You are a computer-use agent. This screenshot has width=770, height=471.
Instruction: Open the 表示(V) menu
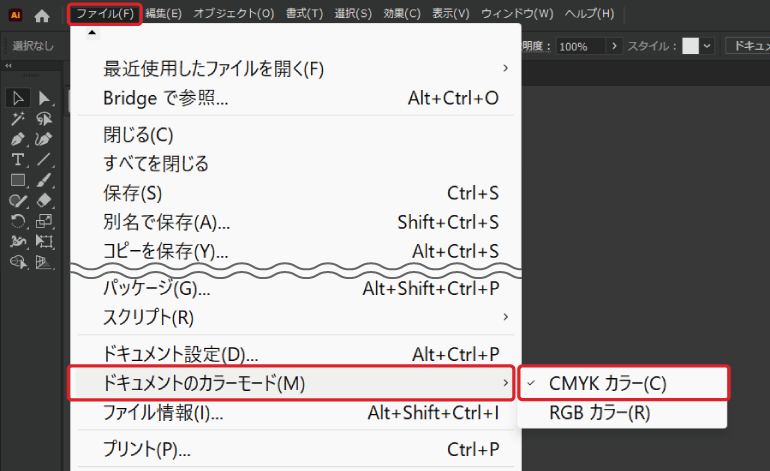pyautogui.click(x=451, y=14)
